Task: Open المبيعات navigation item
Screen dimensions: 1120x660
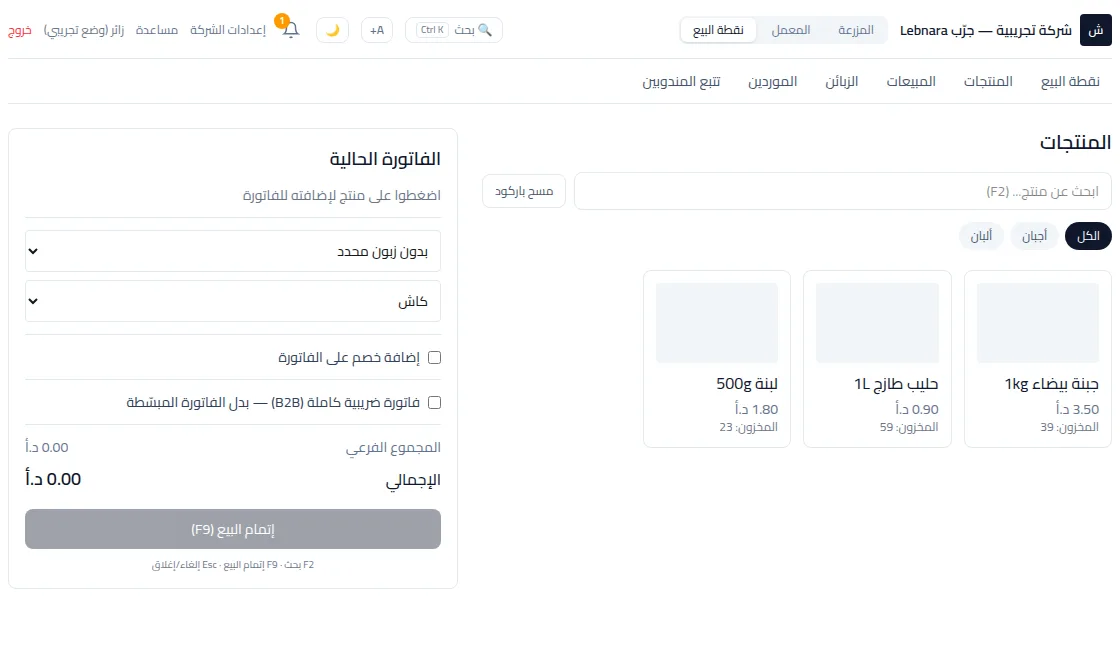Action: 911,81
